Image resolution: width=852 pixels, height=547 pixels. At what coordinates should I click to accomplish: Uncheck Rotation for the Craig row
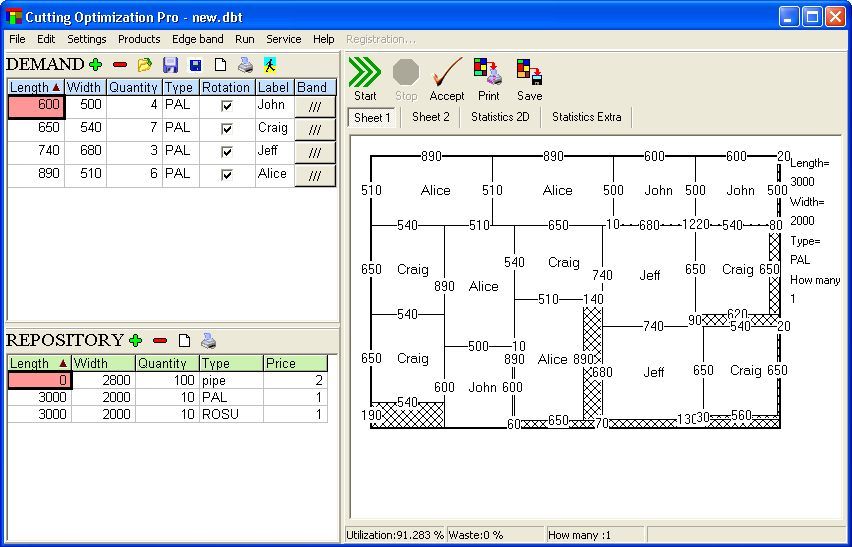227,129
